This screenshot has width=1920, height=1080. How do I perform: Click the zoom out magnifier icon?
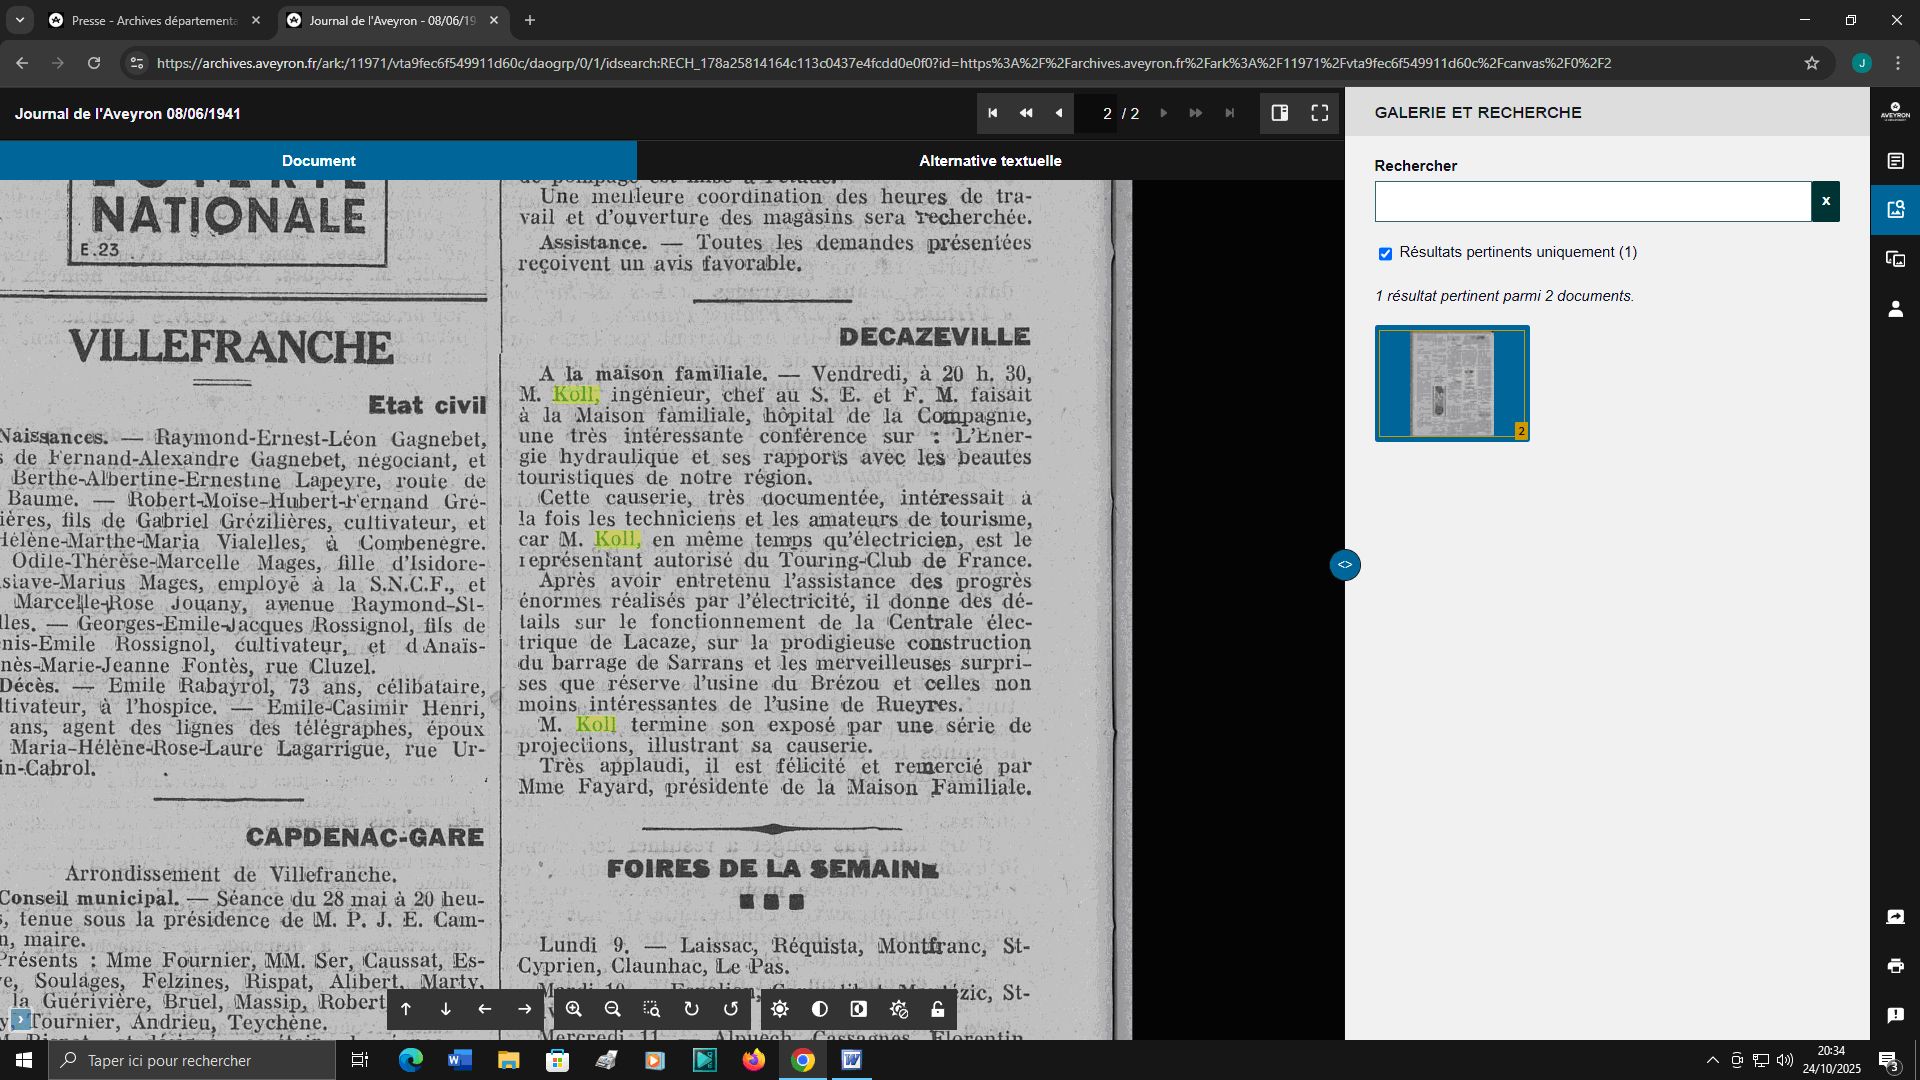[x=613, y=1010]
